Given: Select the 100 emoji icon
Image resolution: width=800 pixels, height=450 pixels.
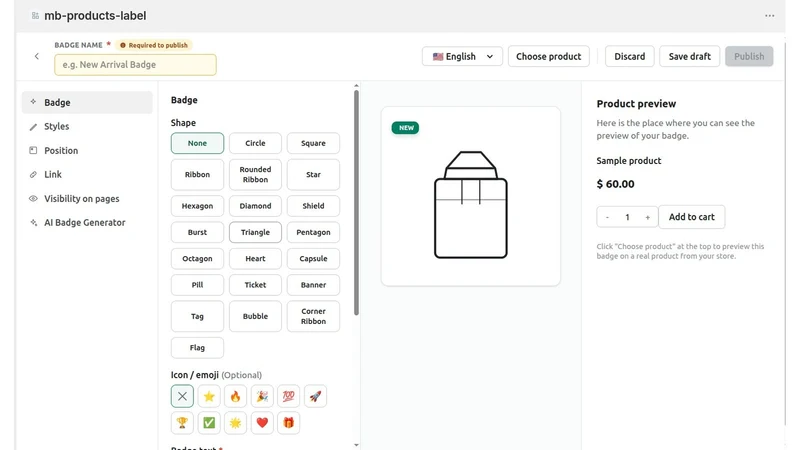Looking at the screenshot, I should point(288,396).
